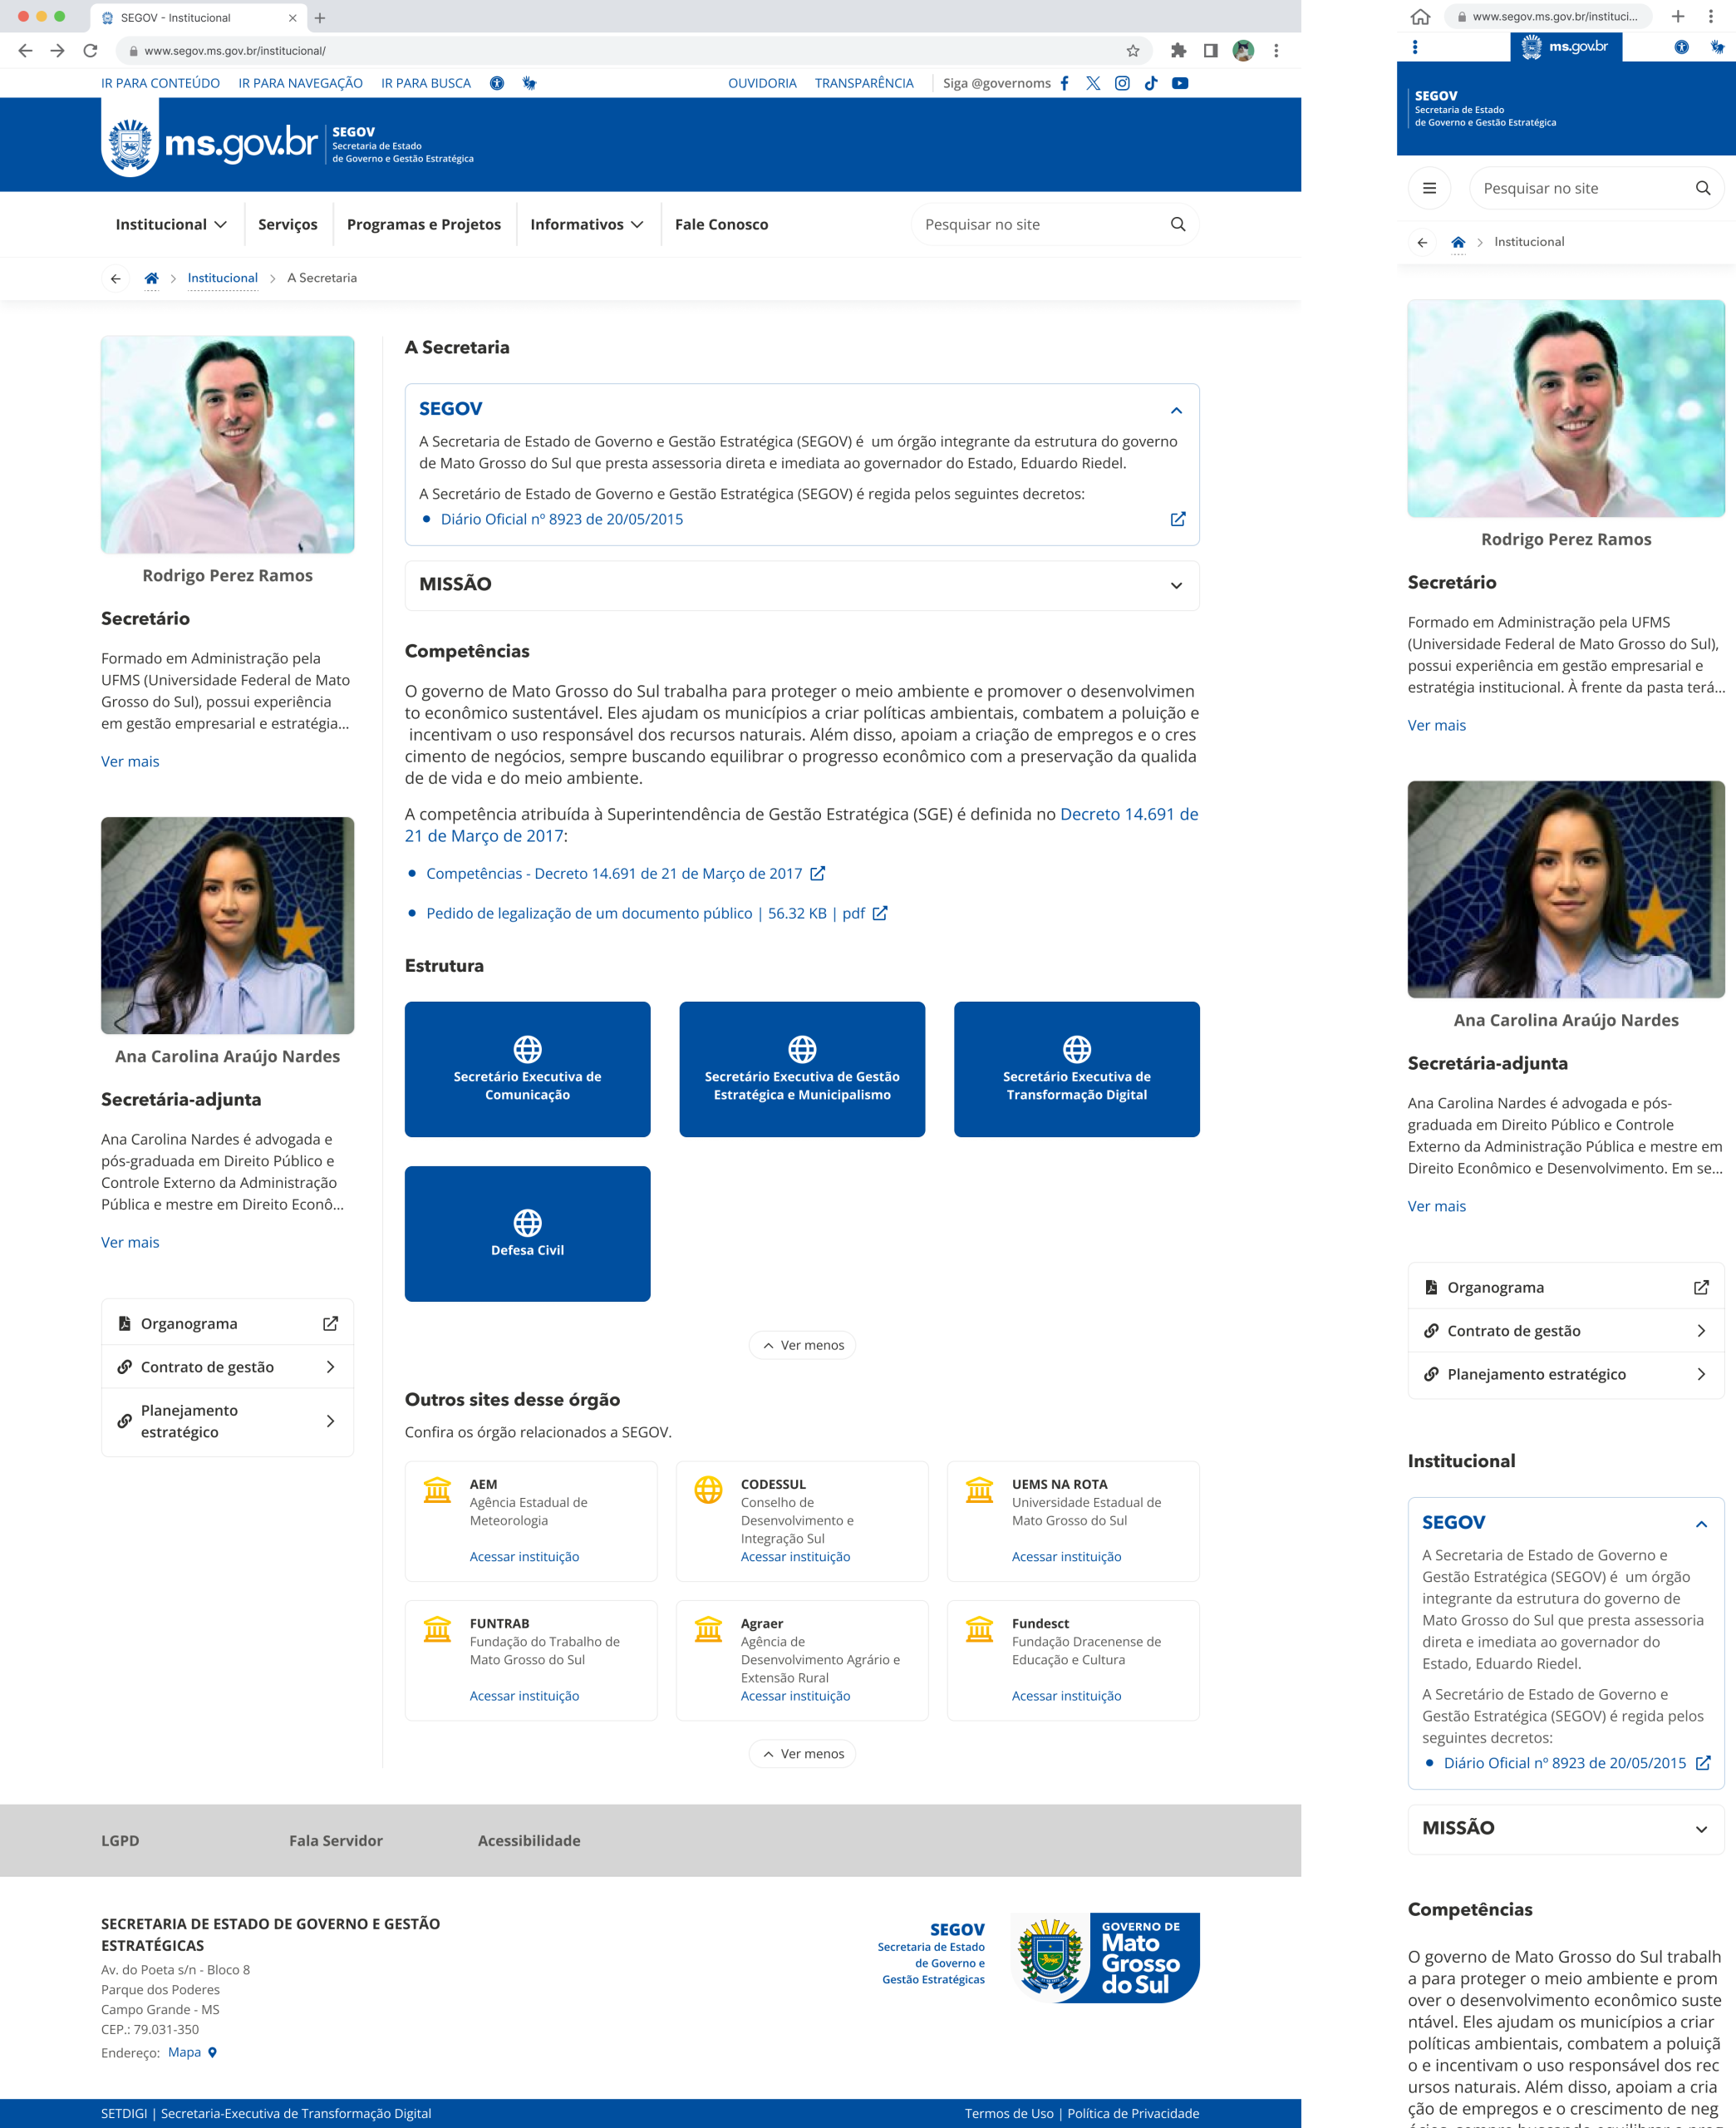This screenshot has height=2128, width=1736.
Task: Open the Instagram icon in top bar
Action: [1122, 83]
